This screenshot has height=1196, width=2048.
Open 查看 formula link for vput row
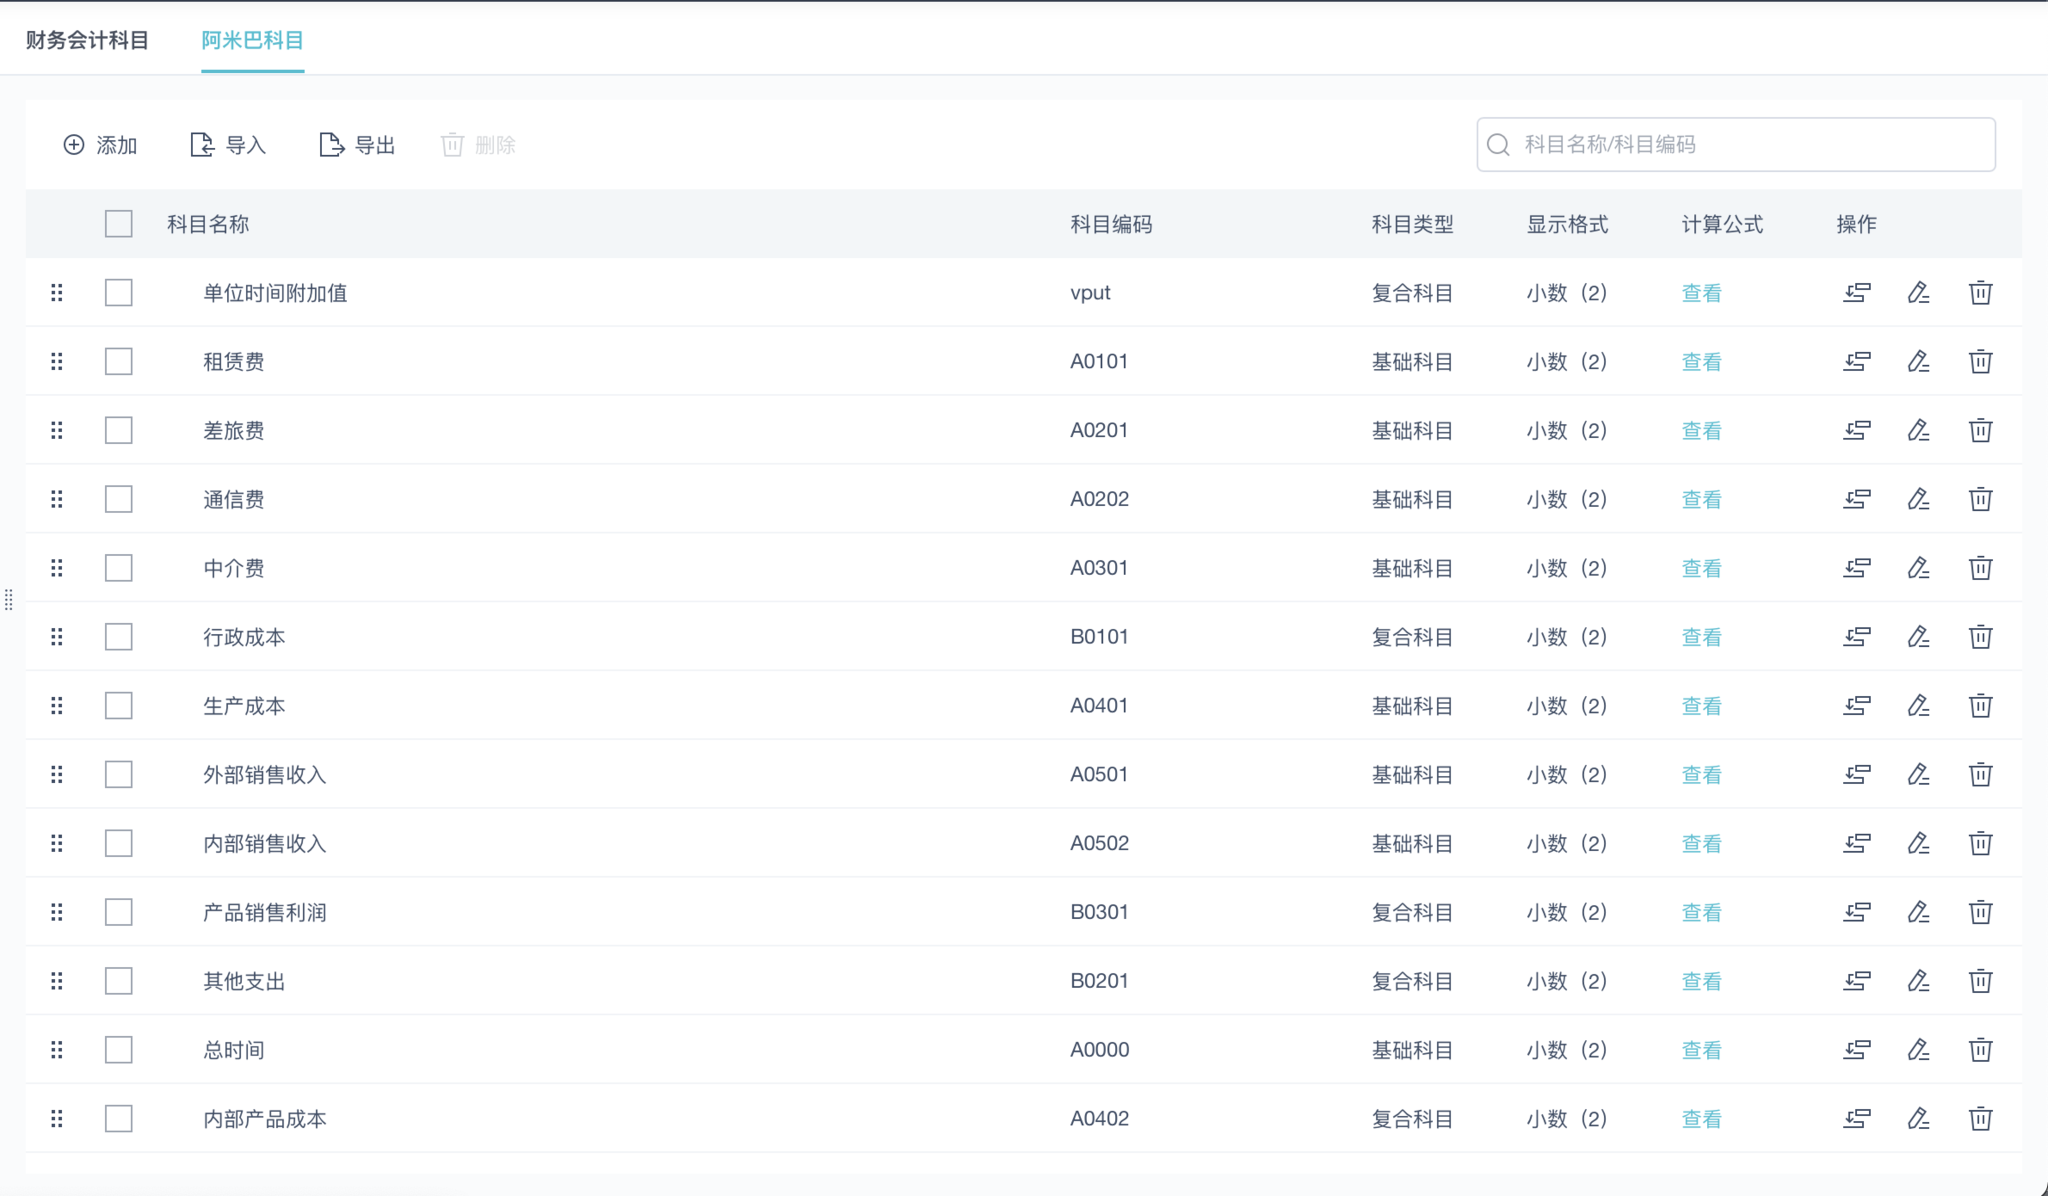1701,293
